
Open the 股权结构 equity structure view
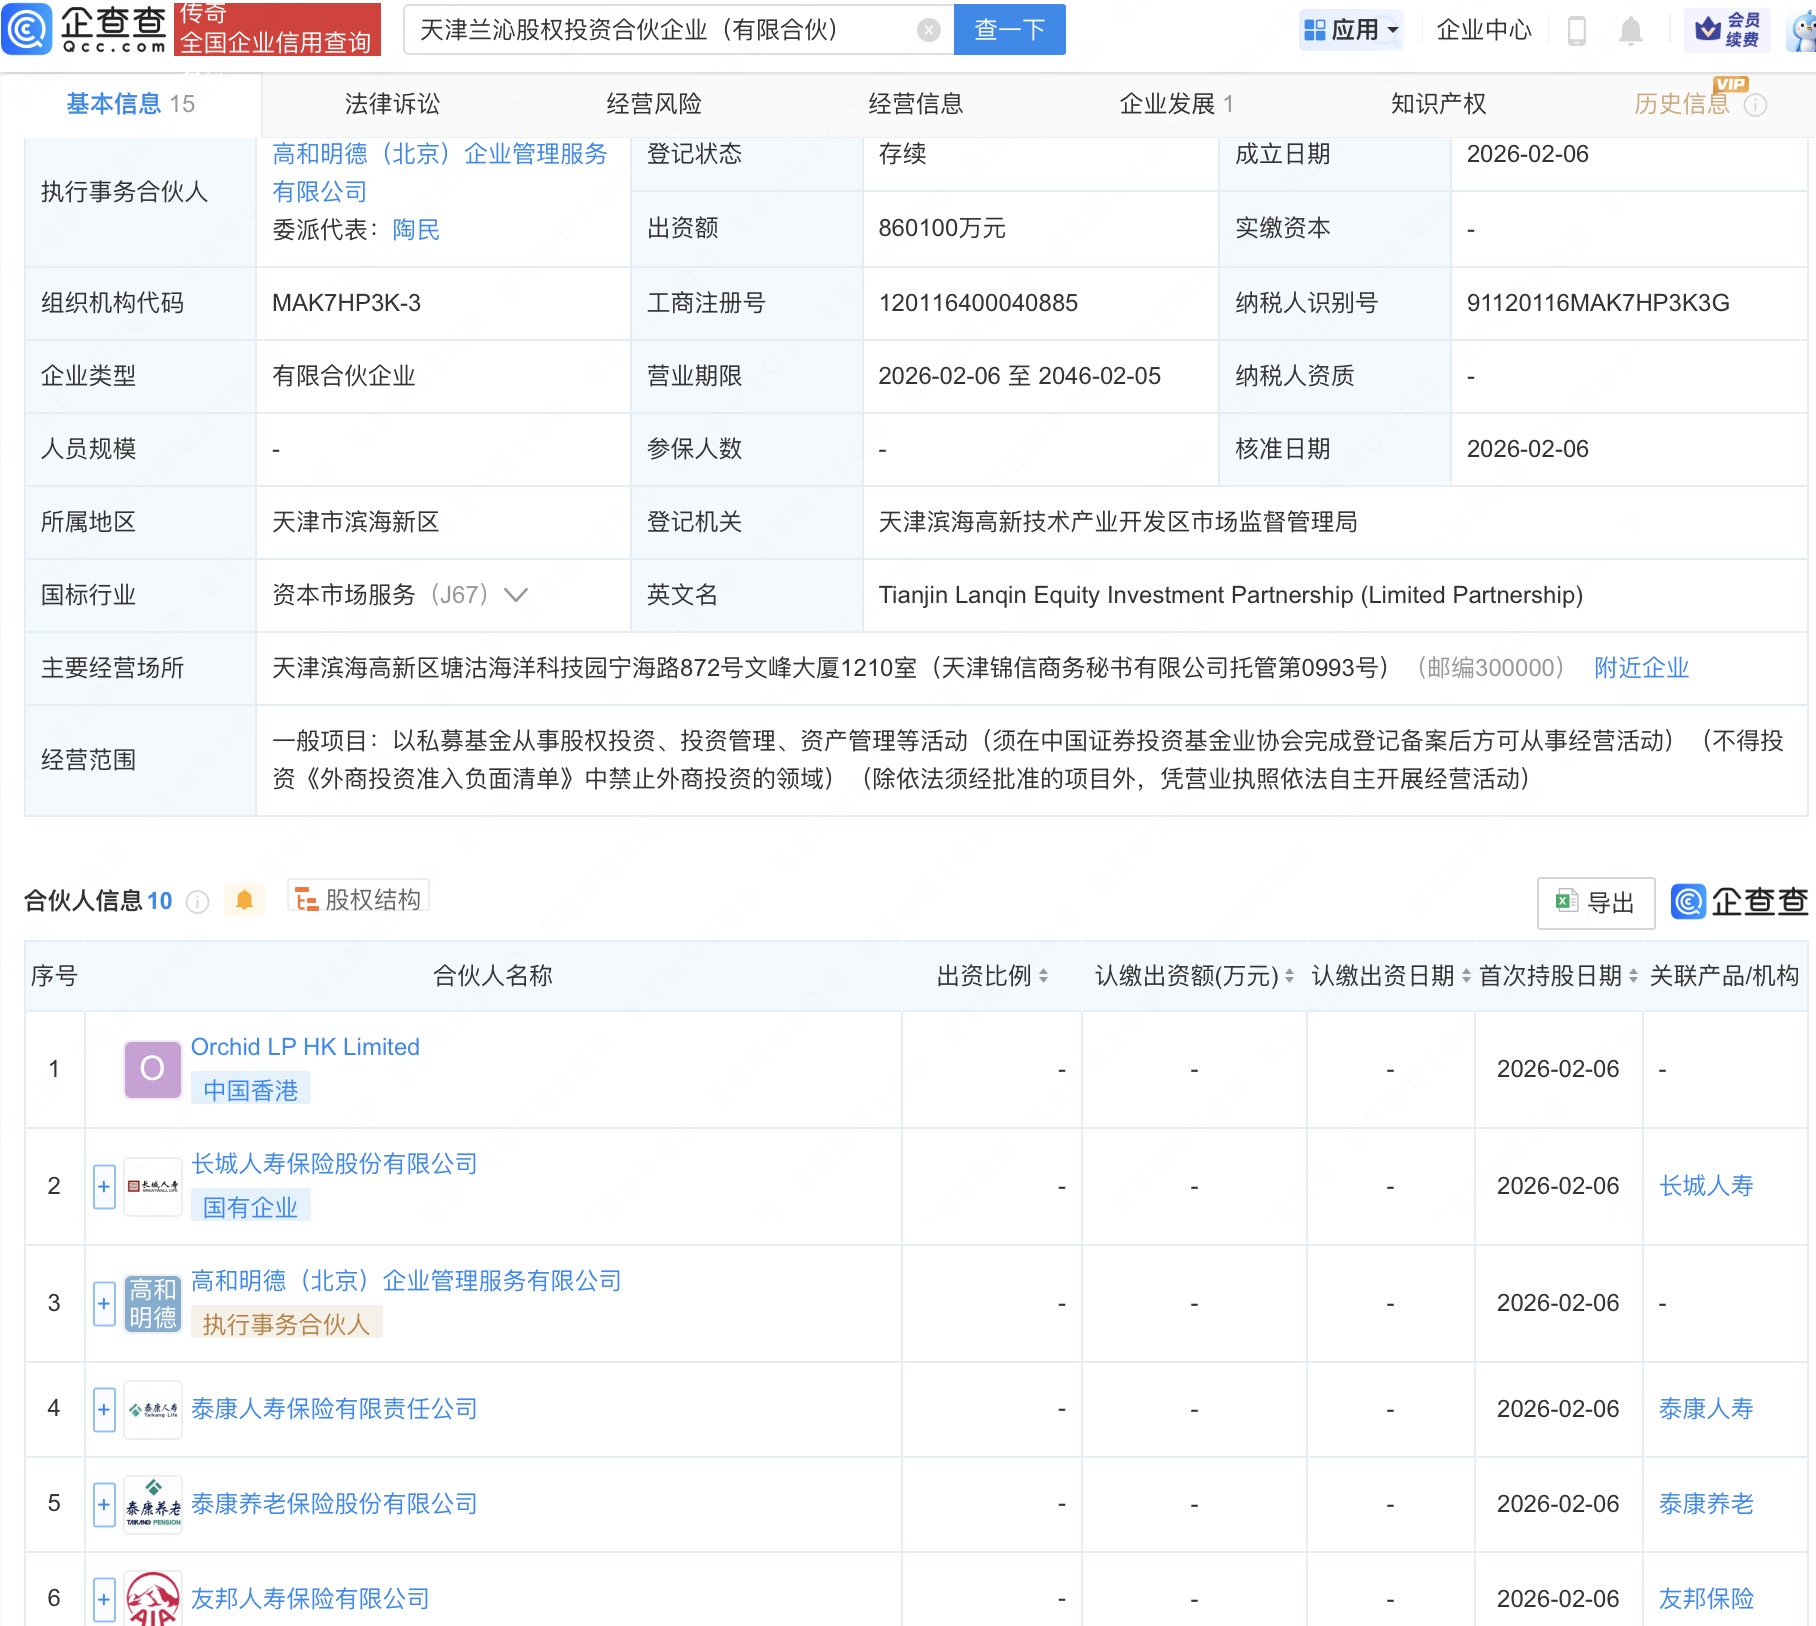359,899
